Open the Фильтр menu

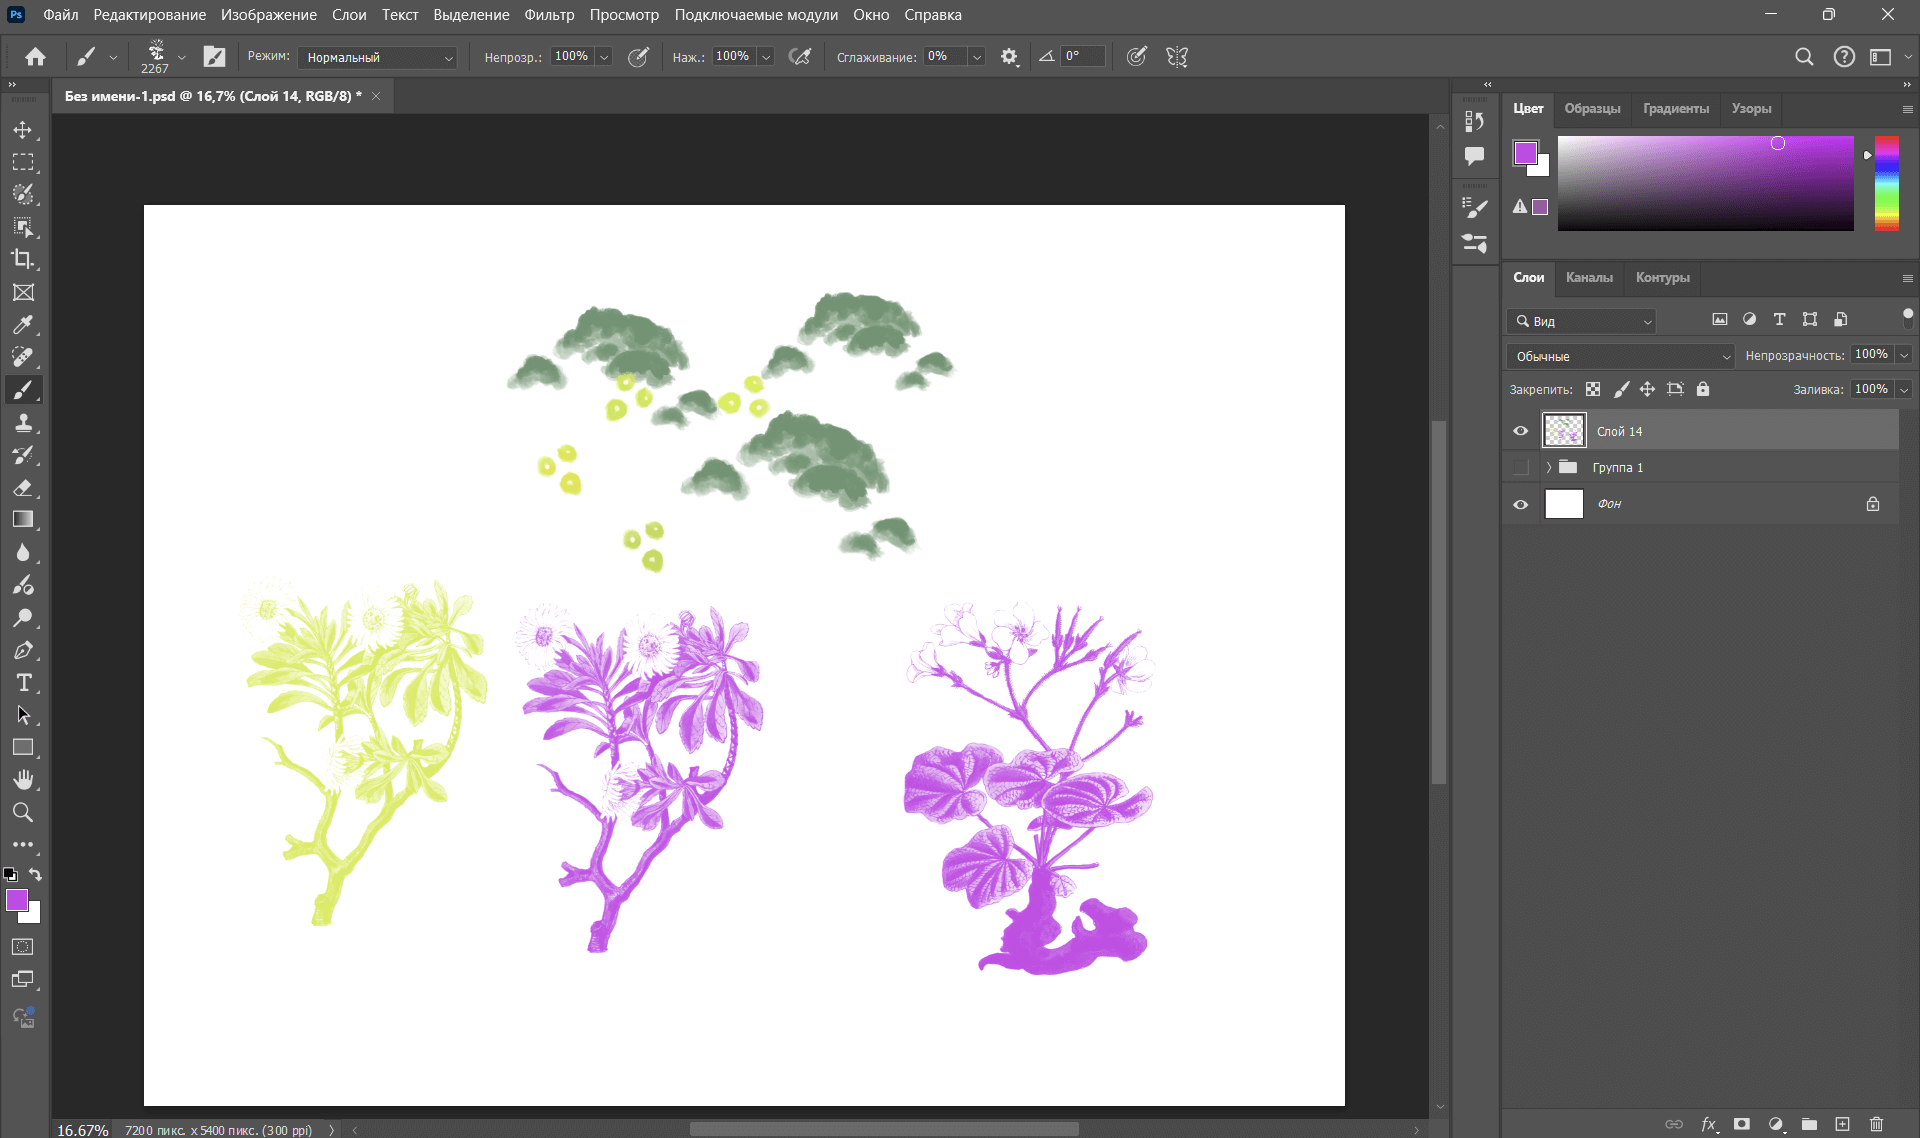(x=549, y=15)
